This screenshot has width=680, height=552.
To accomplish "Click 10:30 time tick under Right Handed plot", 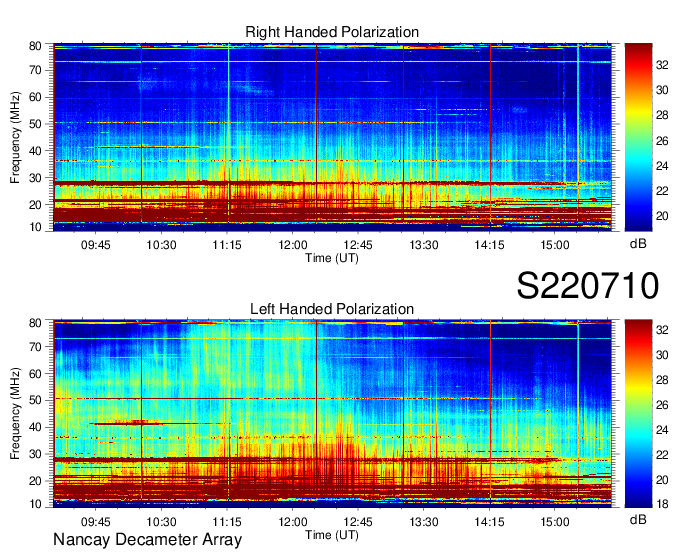I will [x=161, y=245].
